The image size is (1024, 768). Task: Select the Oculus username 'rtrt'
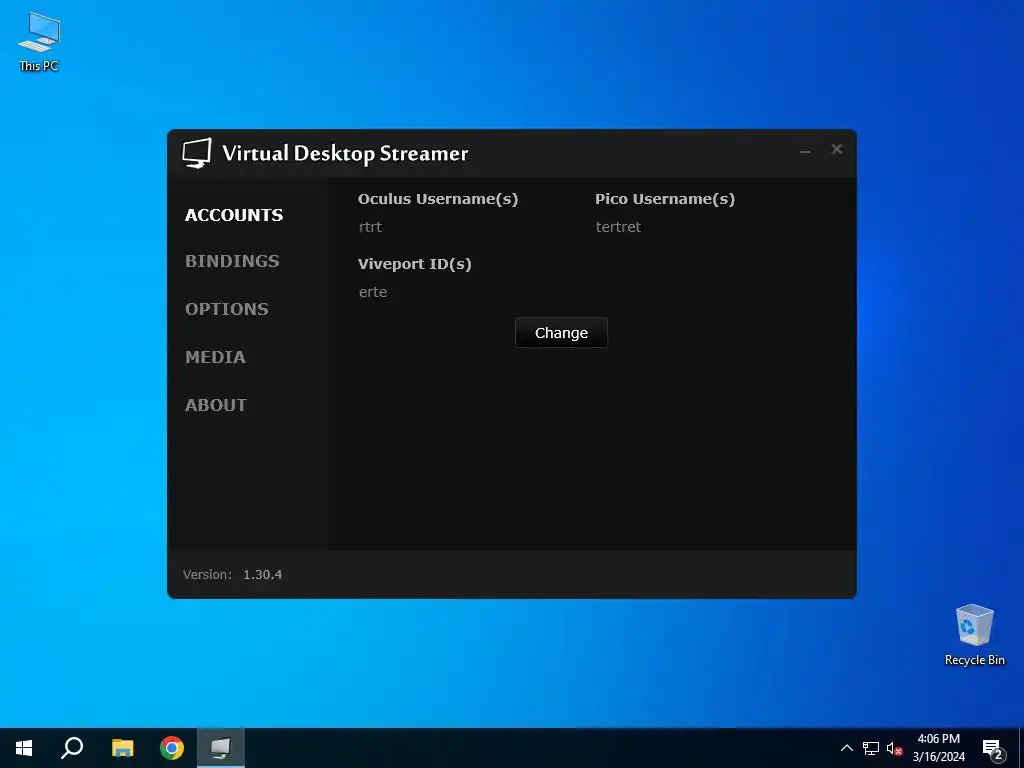click(370, 227)
